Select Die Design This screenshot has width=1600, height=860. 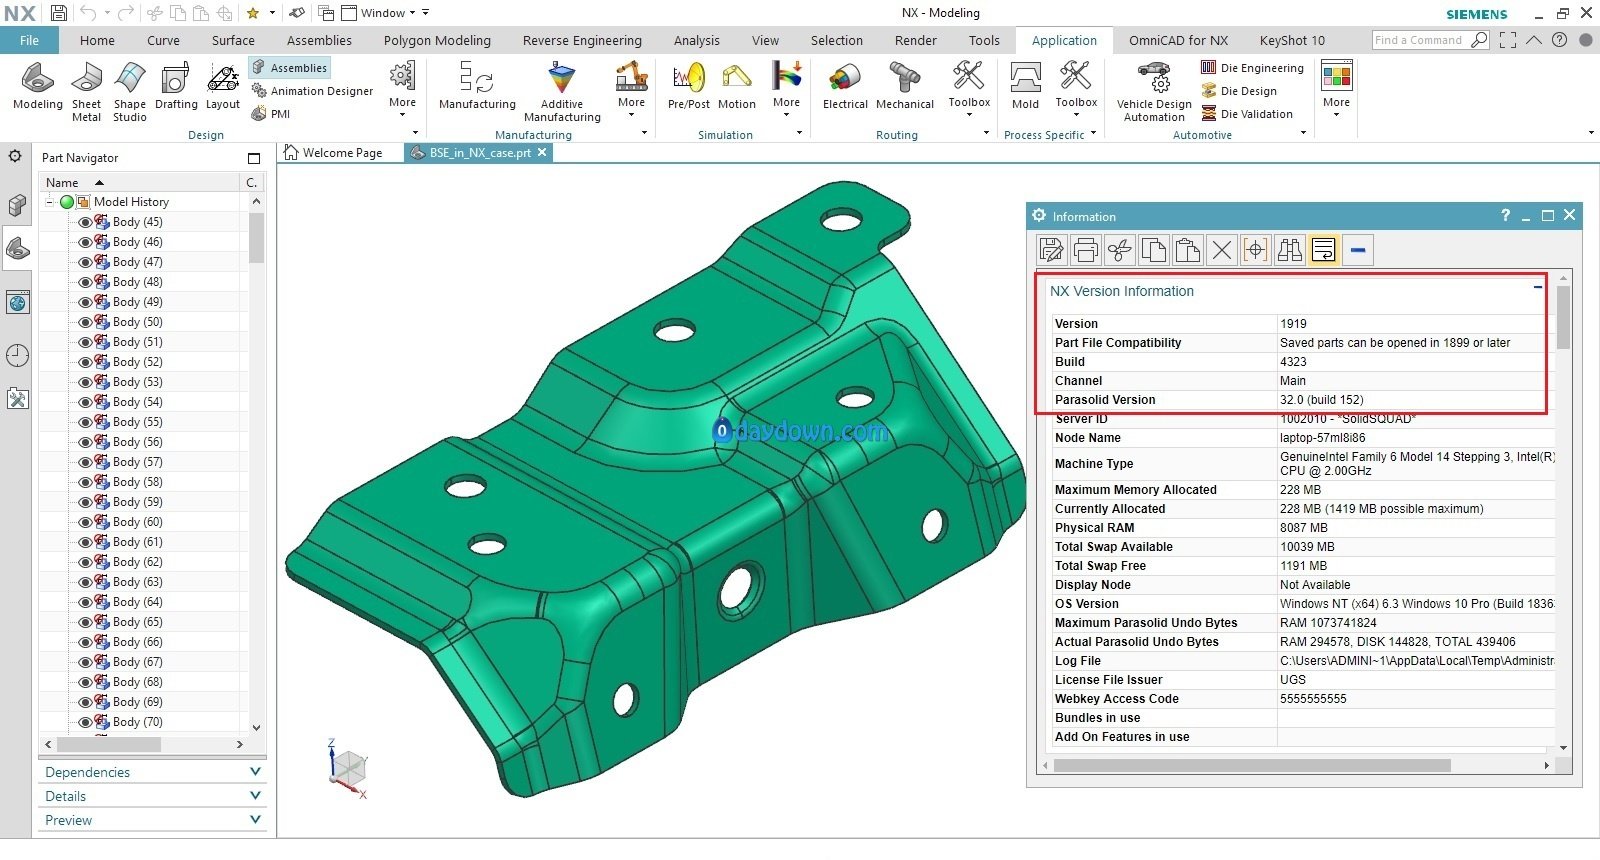pos(1239,91)
